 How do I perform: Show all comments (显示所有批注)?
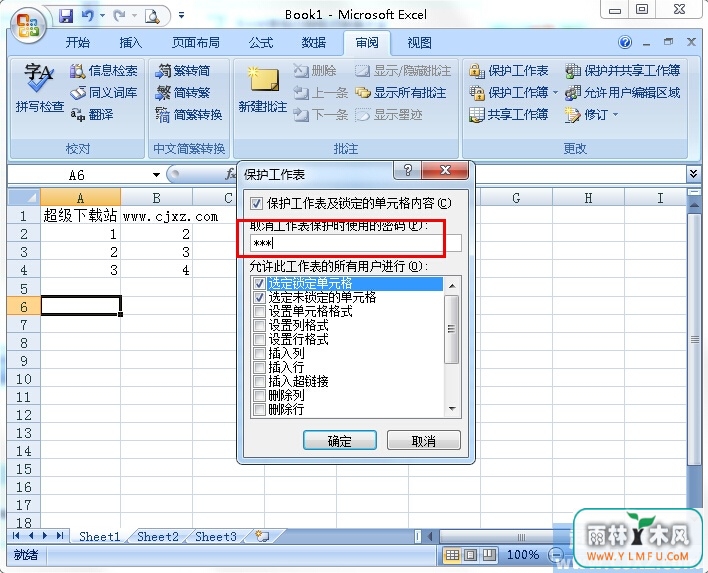[401, 93]
